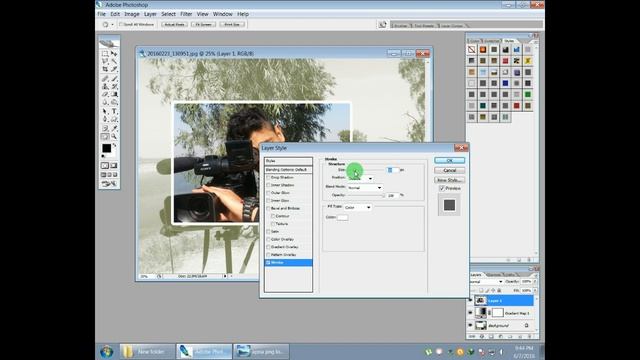This screenshot has height=360, width=640.
Task: Select the Hand tool
Action: [105, 136]
